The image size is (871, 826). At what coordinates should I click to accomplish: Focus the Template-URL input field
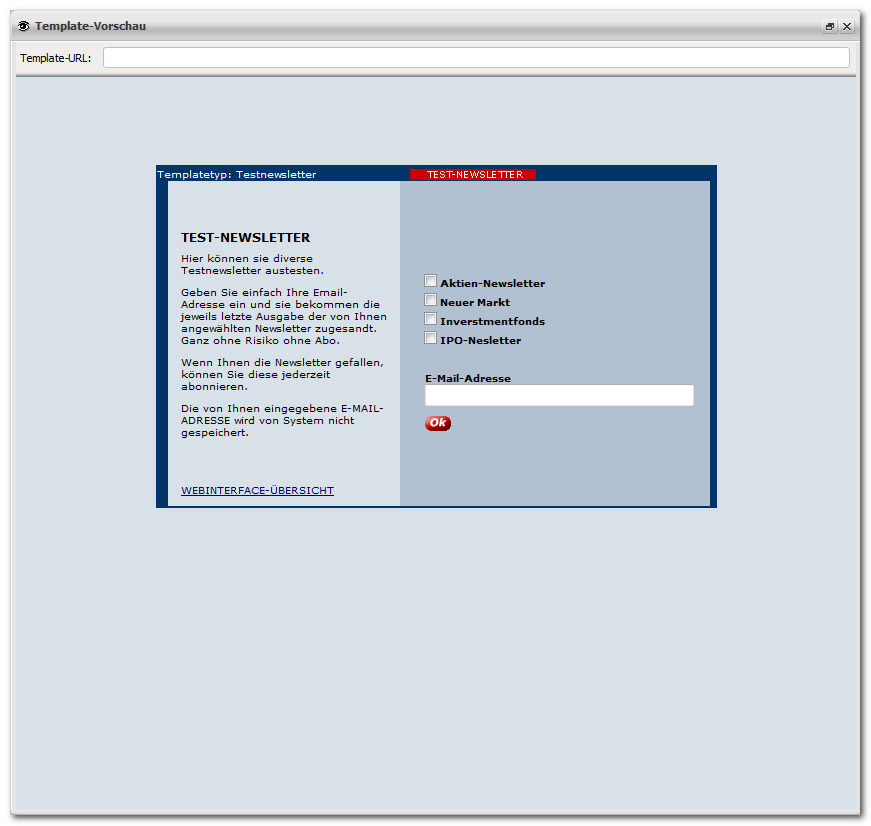[476, 58]
